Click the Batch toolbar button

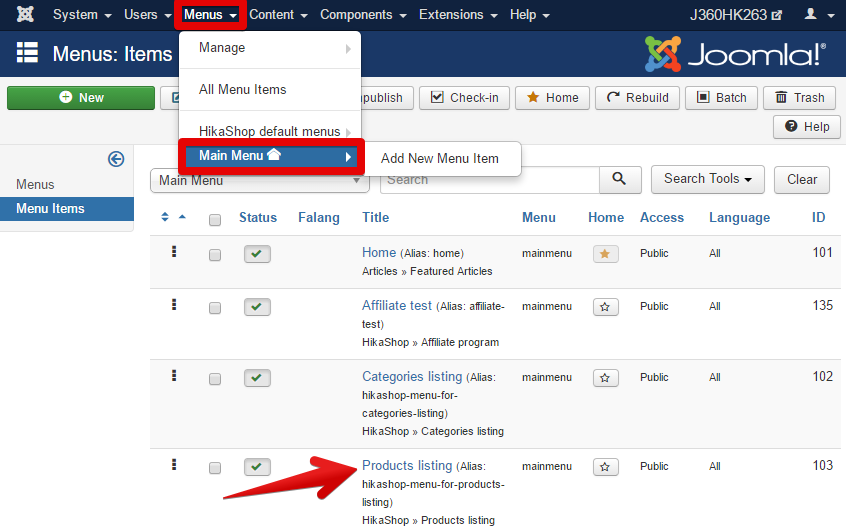point(721,98)
